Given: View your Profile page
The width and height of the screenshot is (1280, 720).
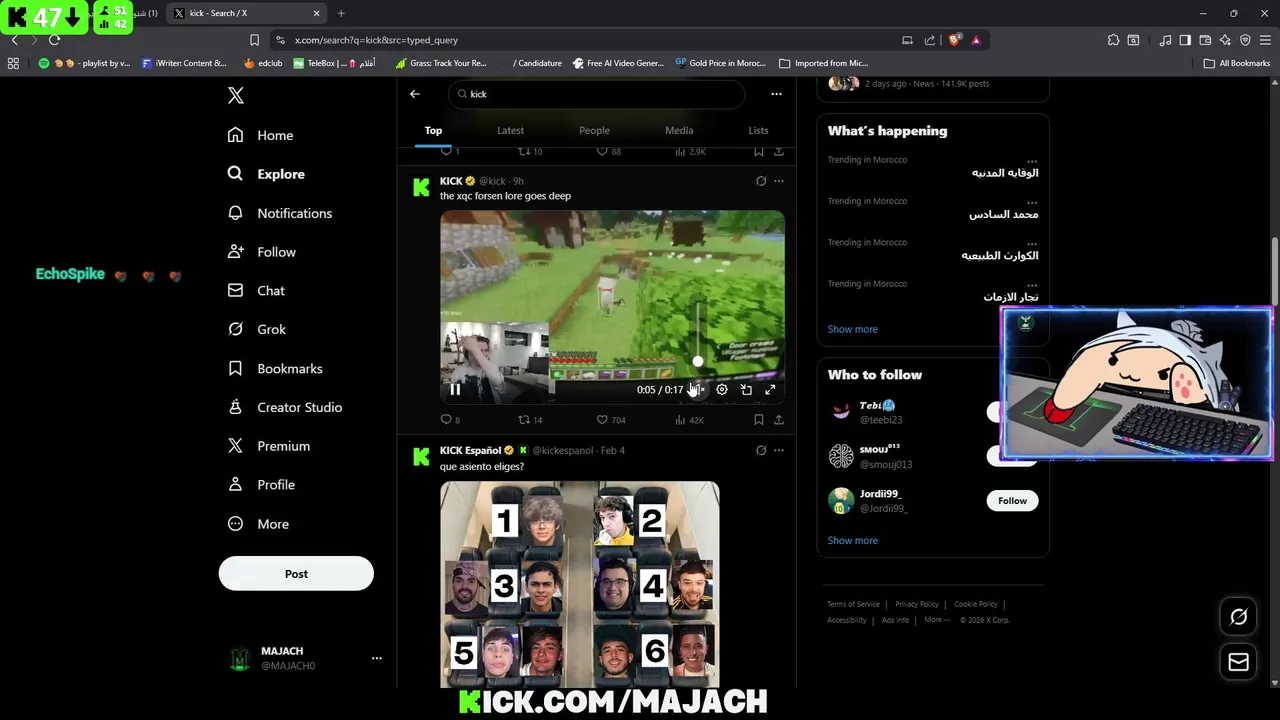Looking at the screenshot, I should tap(260, 485).
